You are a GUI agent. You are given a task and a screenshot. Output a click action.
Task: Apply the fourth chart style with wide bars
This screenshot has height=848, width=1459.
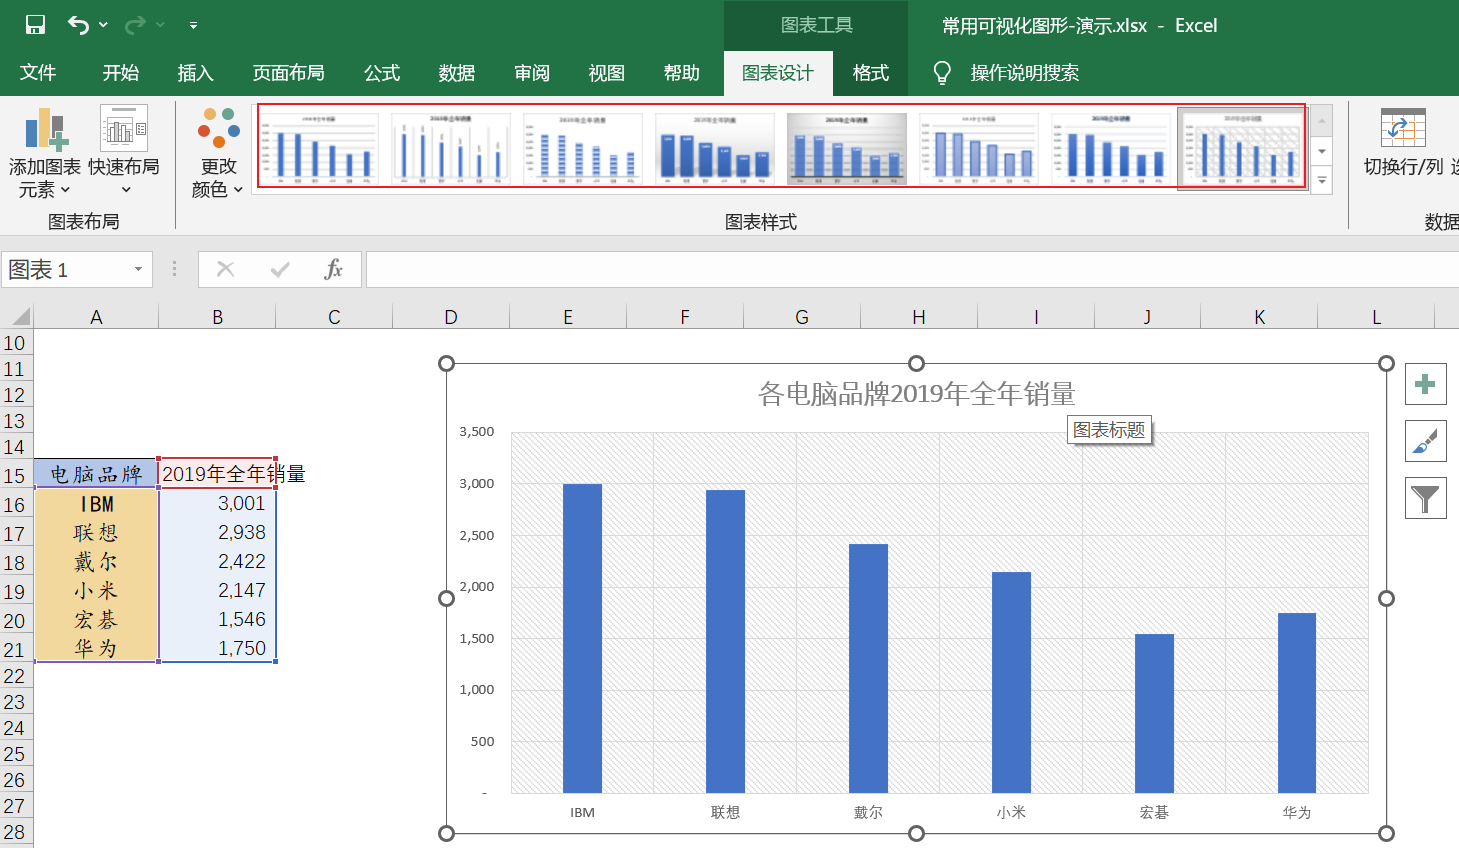715,148
